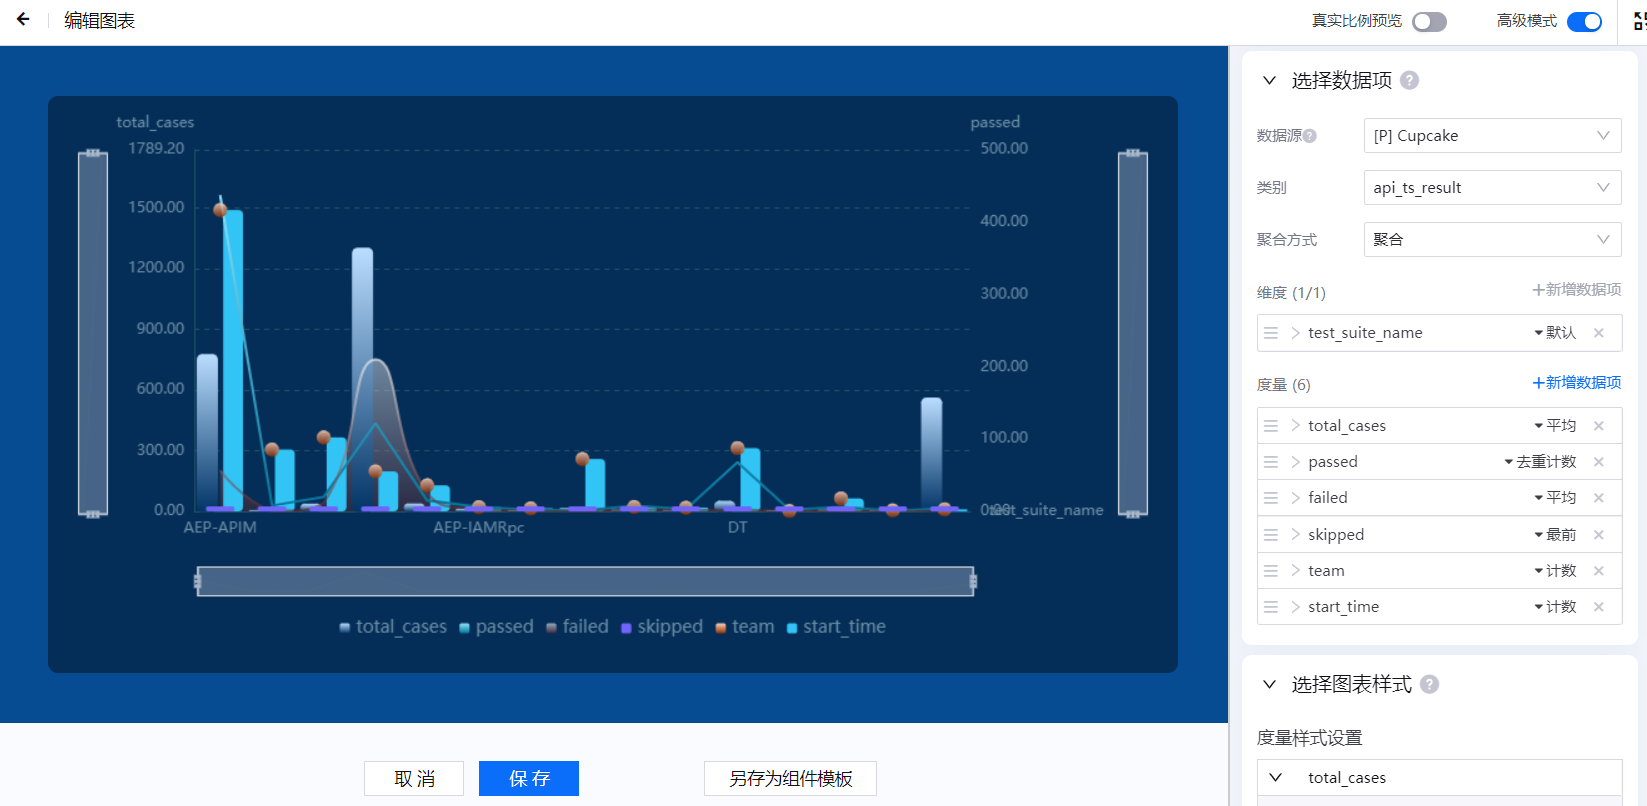Toggle start_time legend item

pos(836,627)
